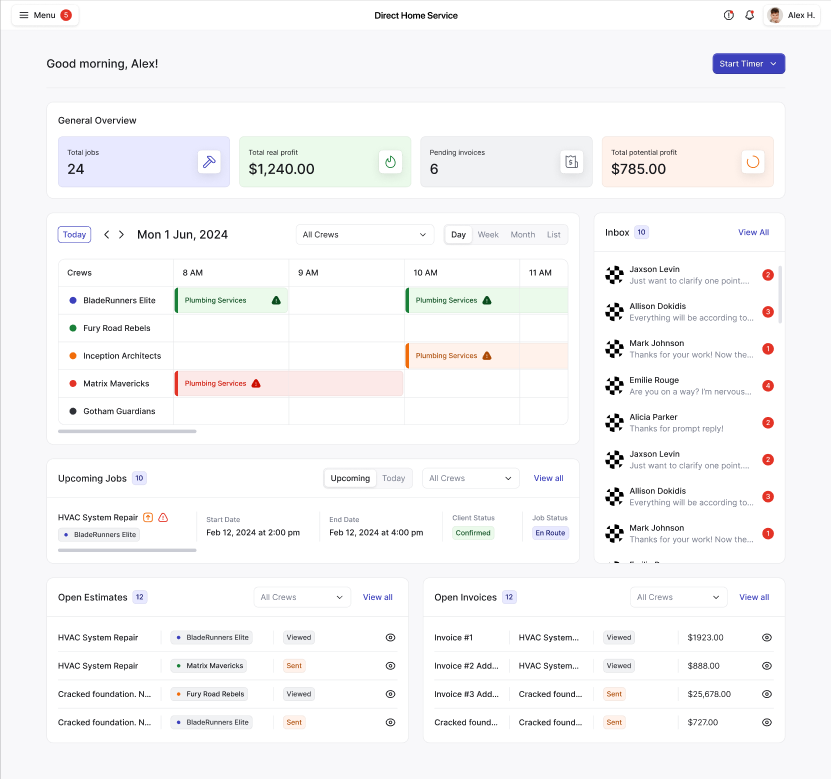The image size is (831, 779).
Task: Click the Total jobs hammer icon
Action: (x=209, y=161)
